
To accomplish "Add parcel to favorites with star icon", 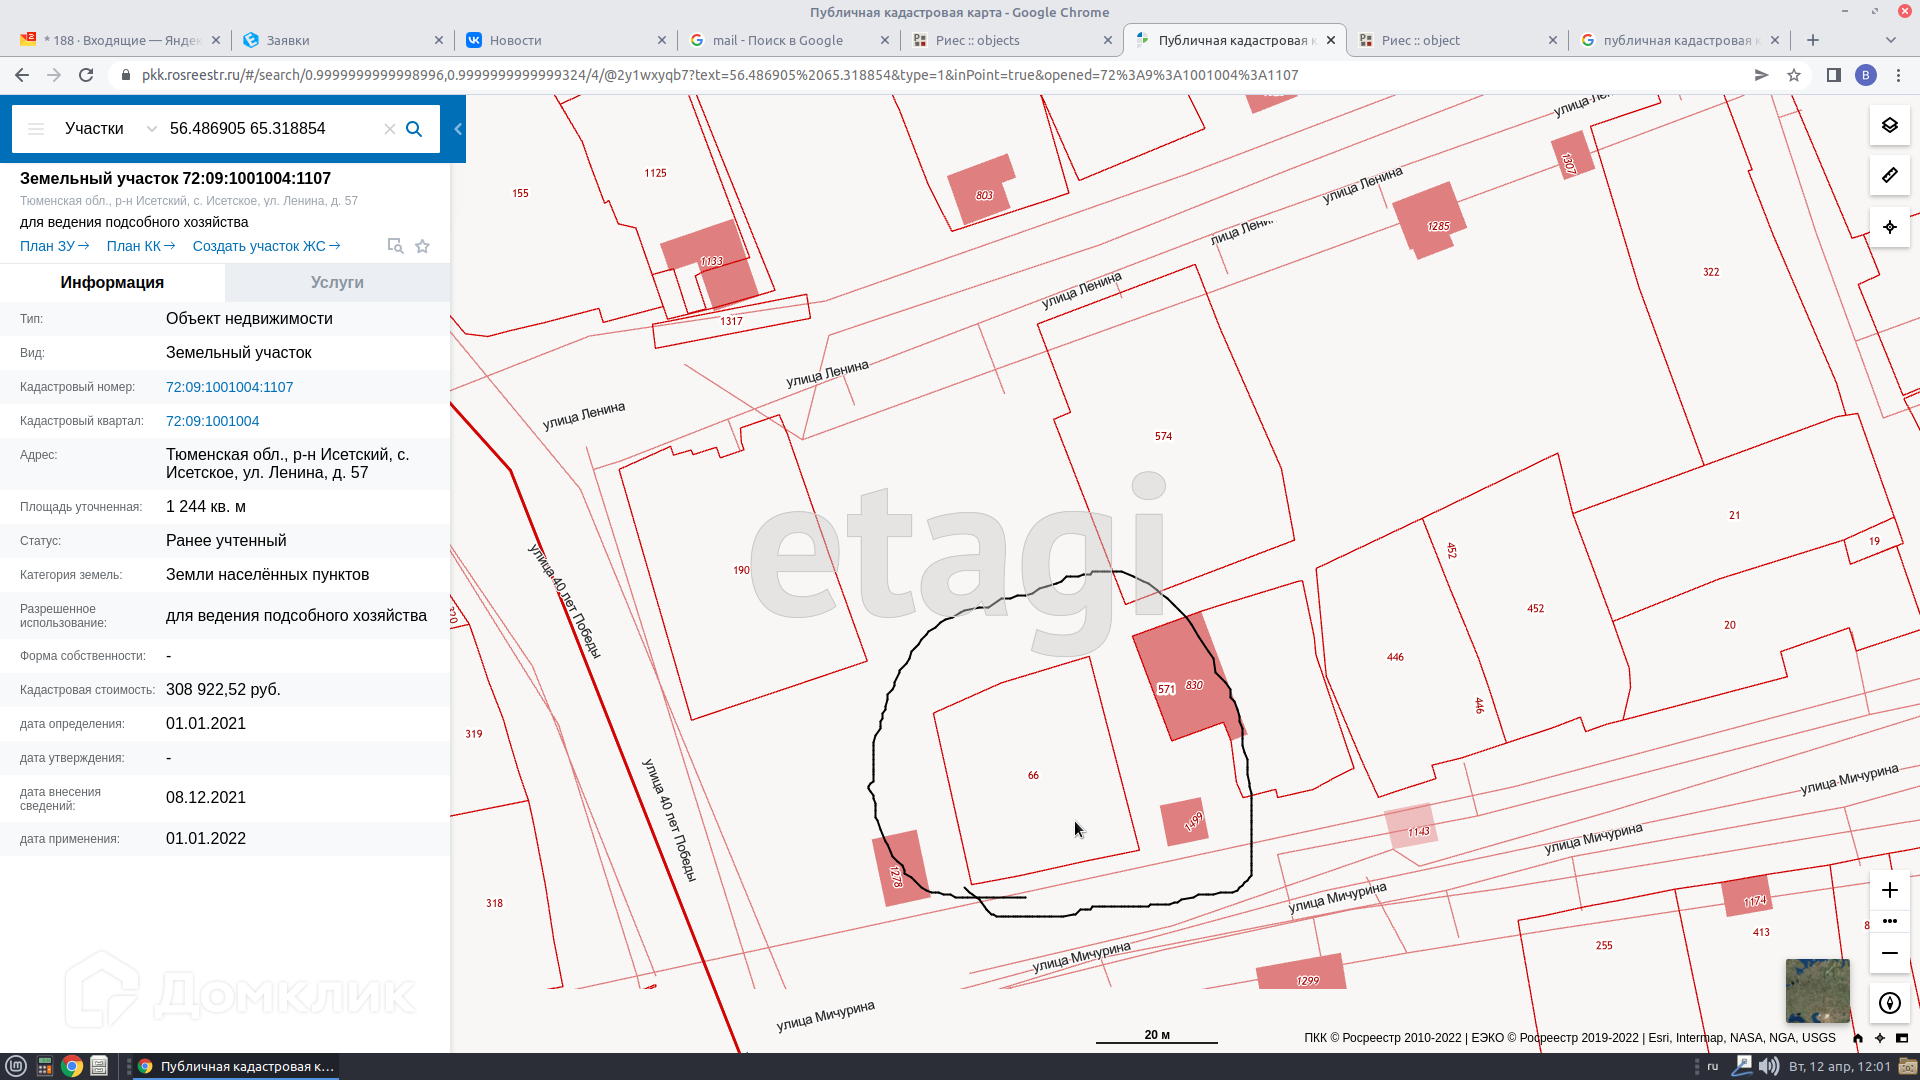I will pyautogui.click(x=422, y=246).
